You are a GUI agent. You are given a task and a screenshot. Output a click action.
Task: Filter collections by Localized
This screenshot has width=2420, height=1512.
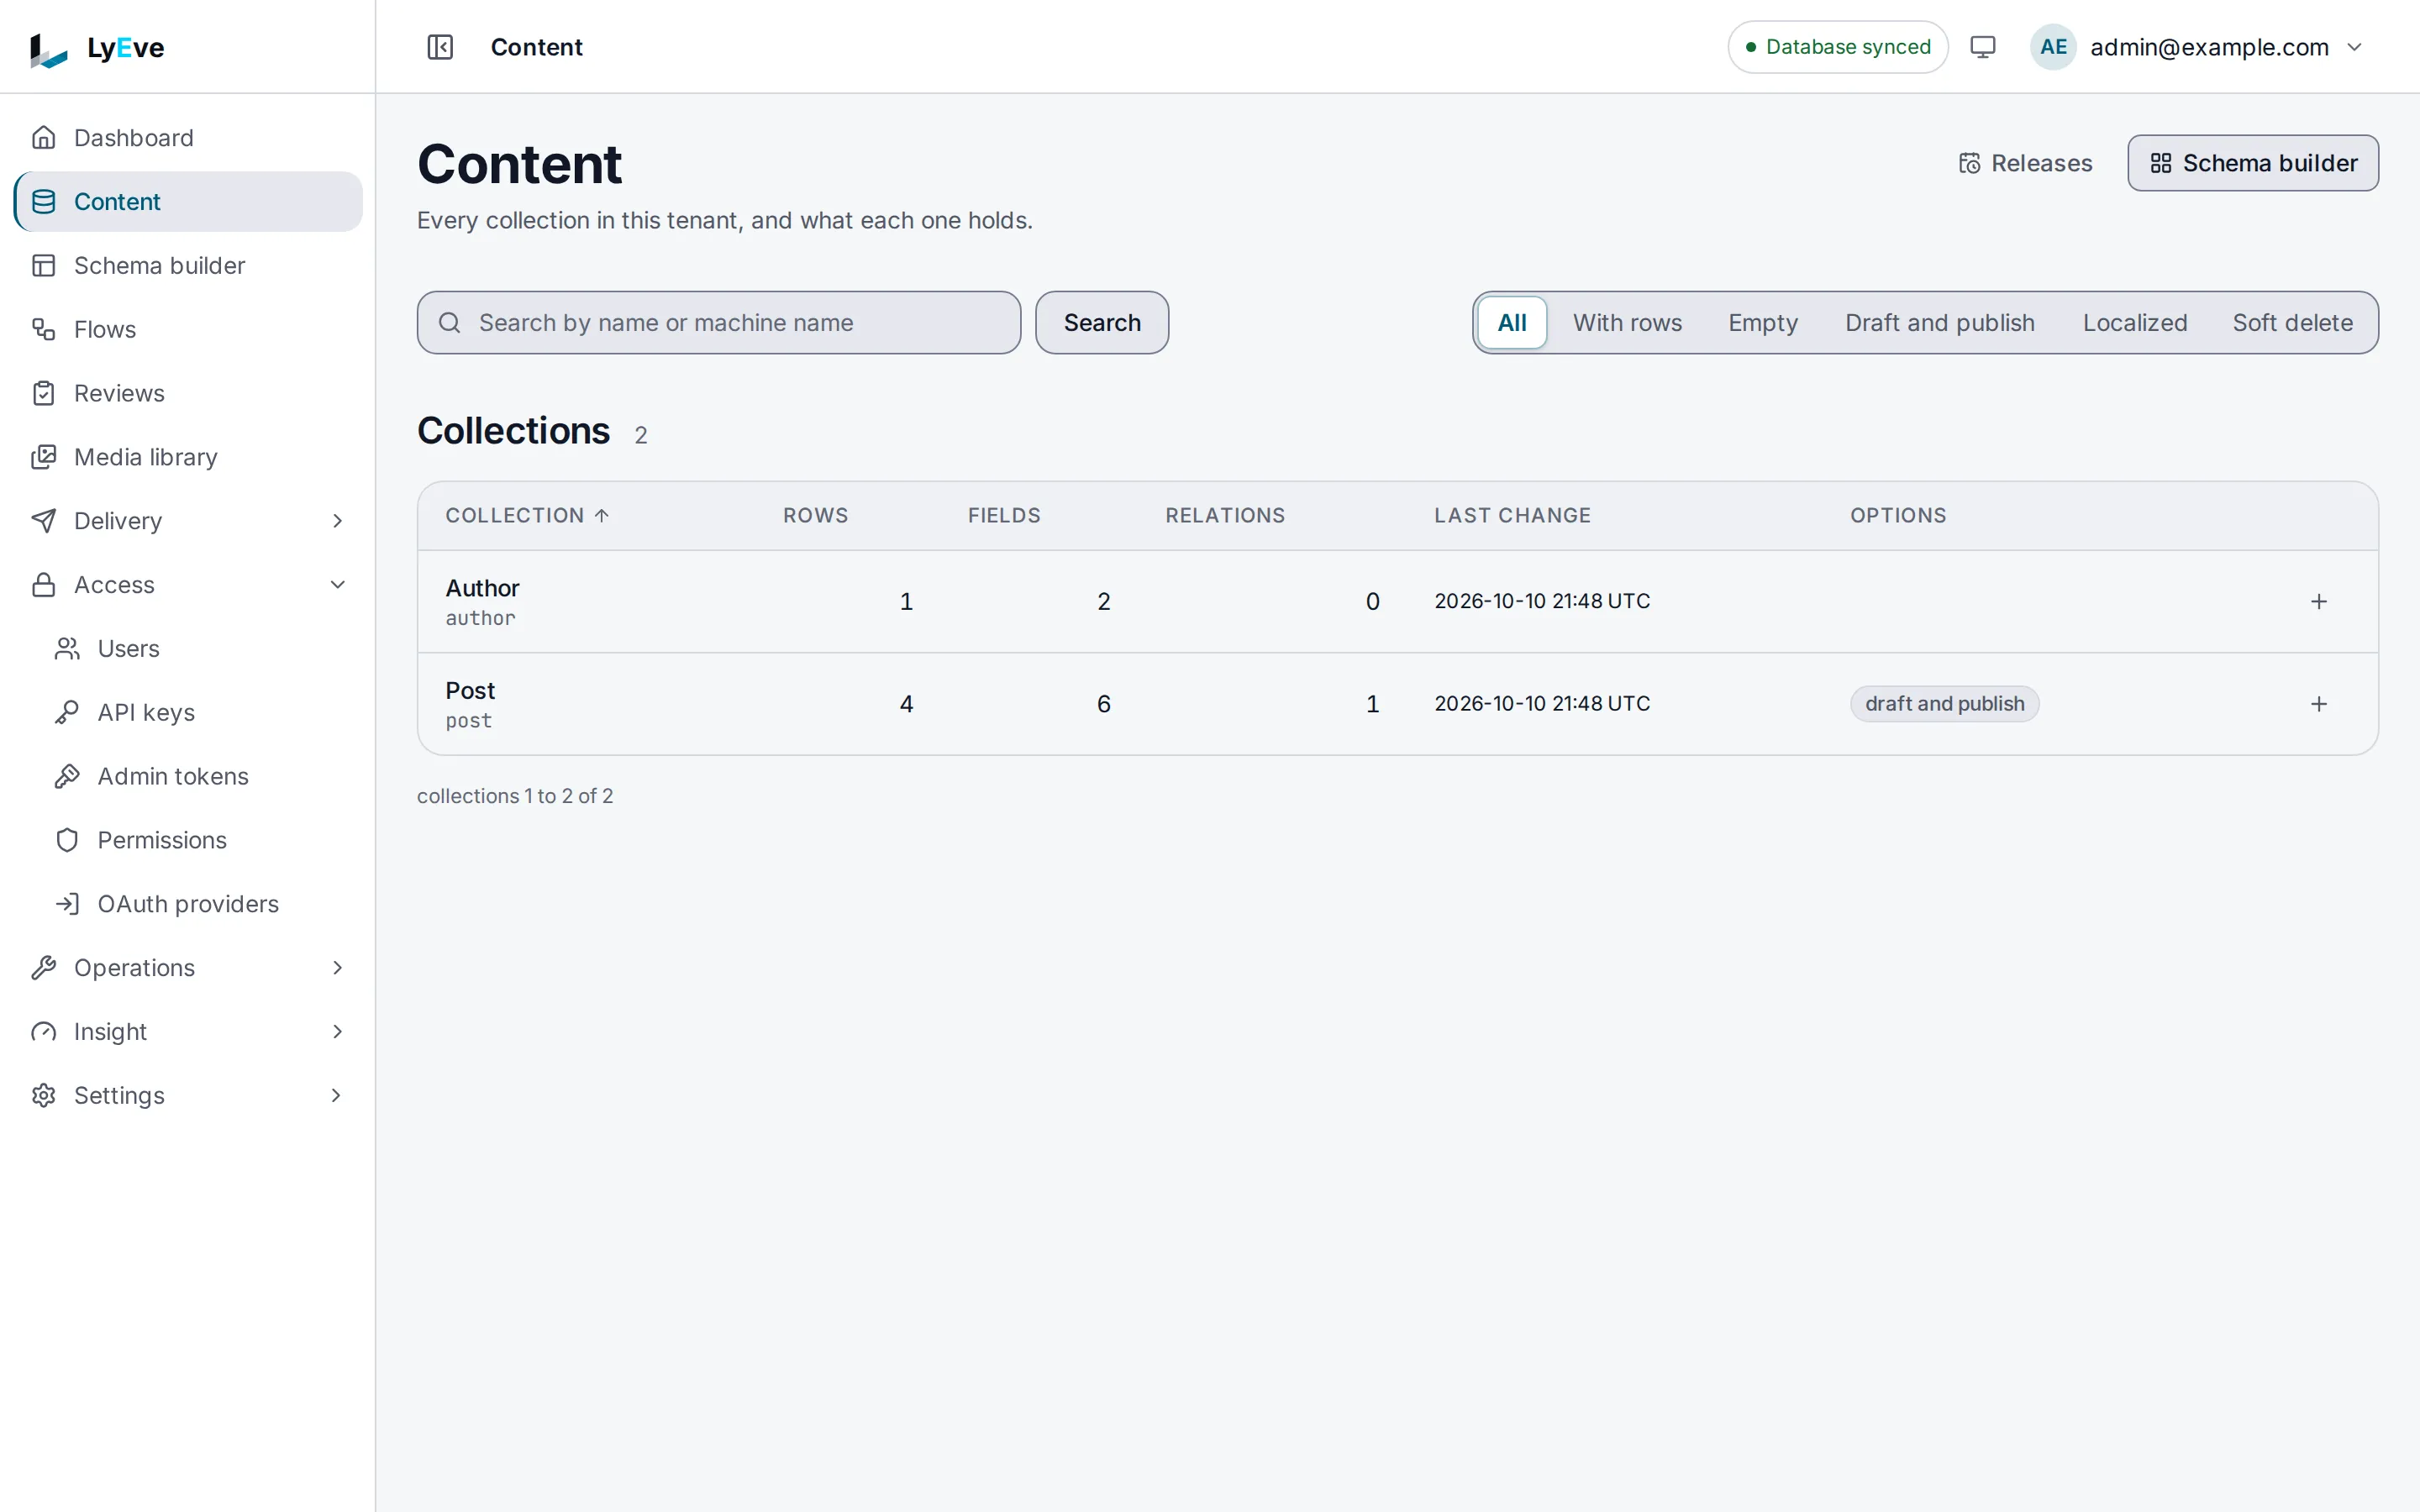pos(2135,323)
